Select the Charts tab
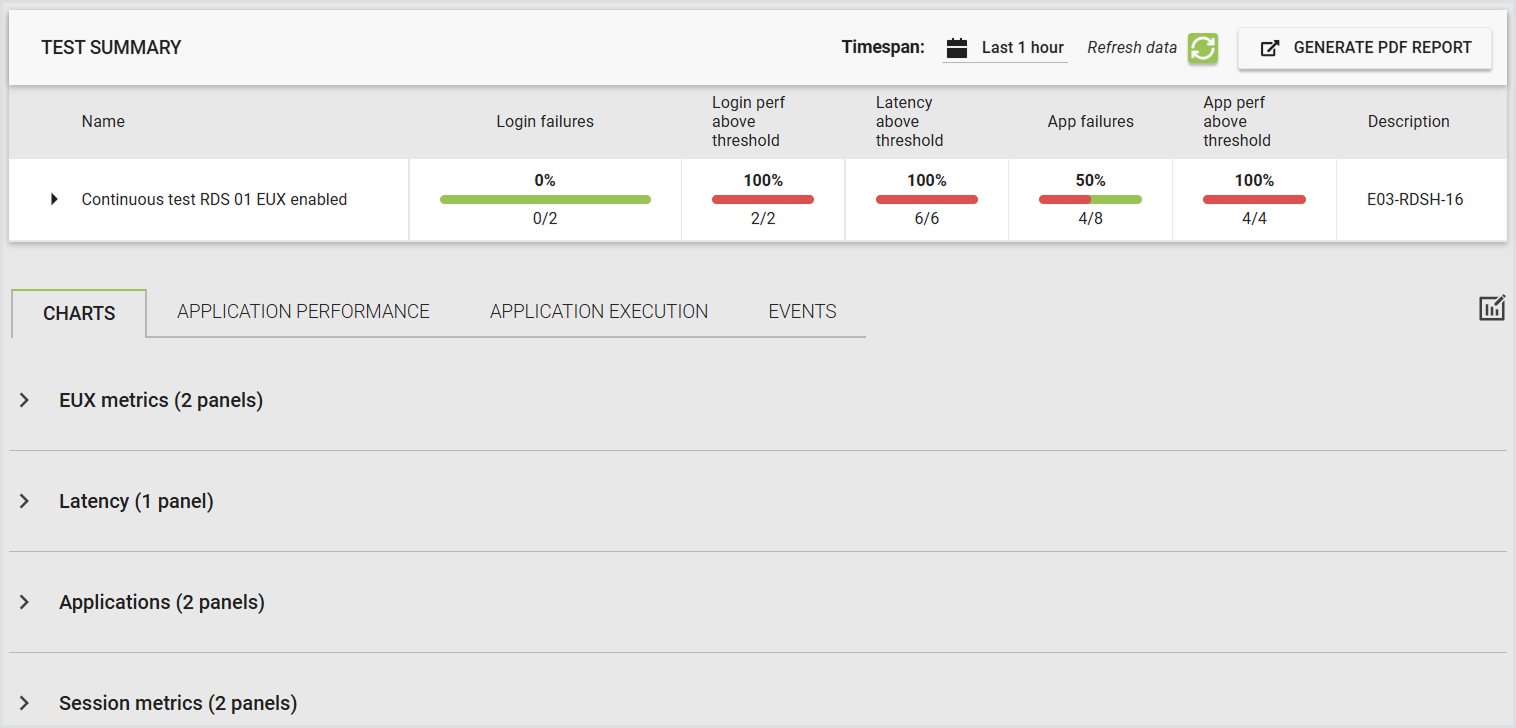This screenshot has width=1516, height=728. pos(79,313)
